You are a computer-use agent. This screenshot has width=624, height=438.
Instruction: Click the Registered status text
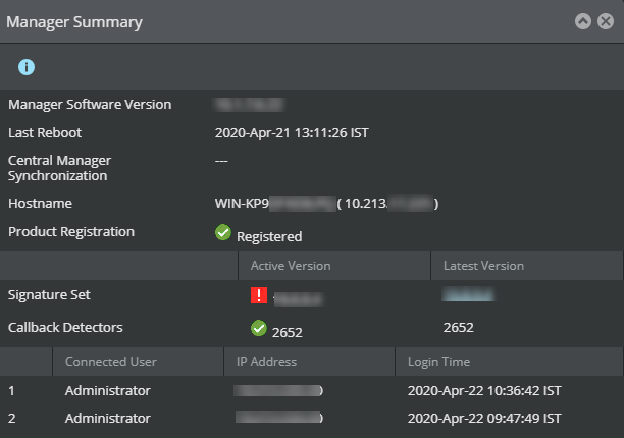click(269, 236)
